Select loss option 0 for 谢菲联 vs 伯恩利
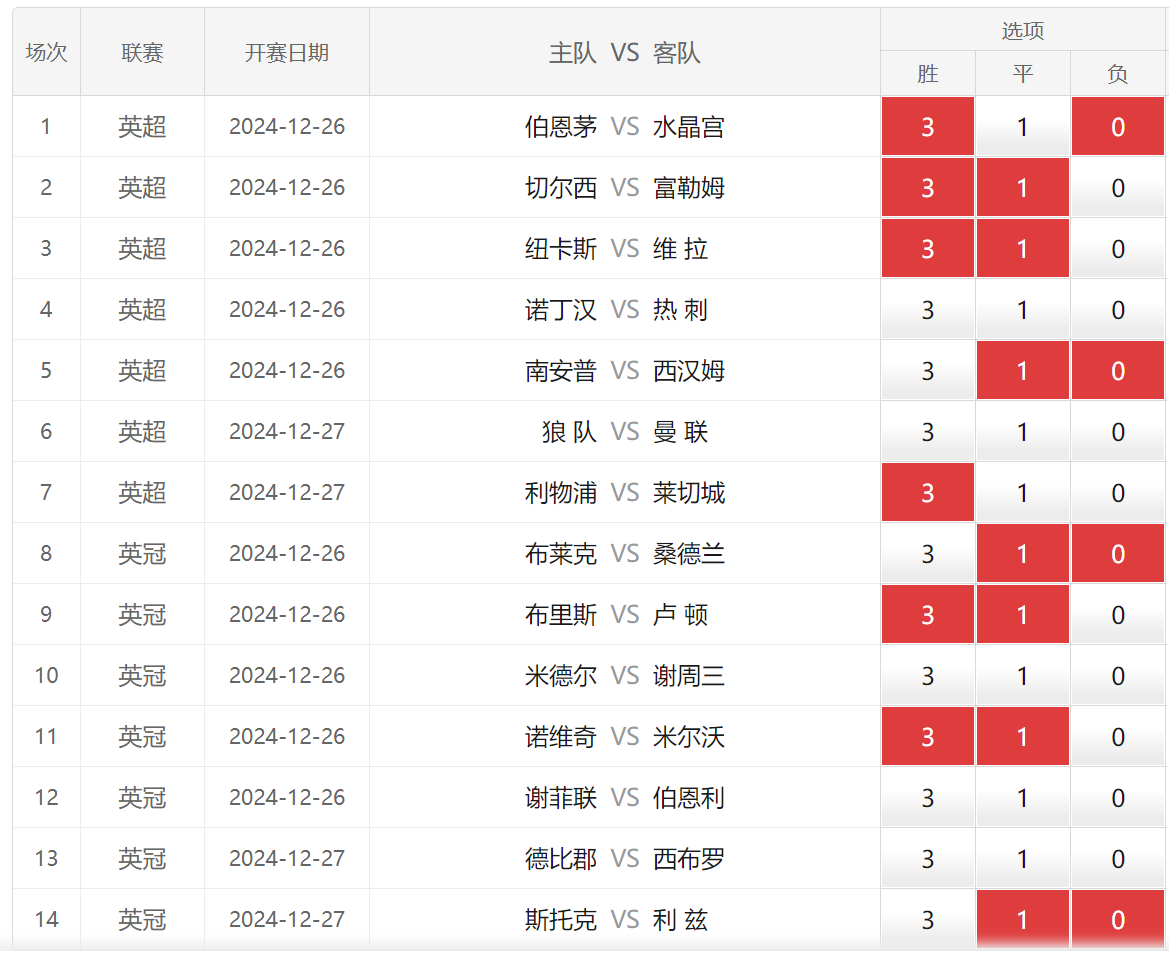 point(1118,798)
